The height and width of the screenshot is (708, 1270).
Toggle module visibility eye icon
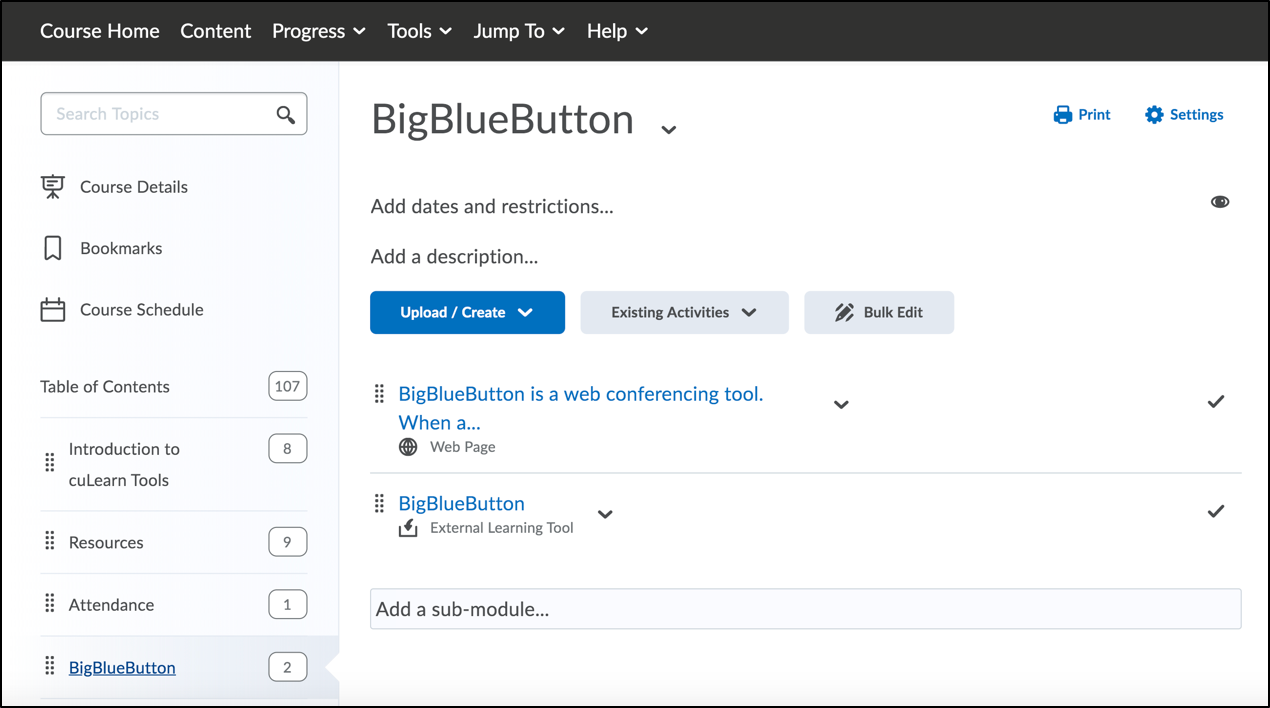tap(1220, 202)
